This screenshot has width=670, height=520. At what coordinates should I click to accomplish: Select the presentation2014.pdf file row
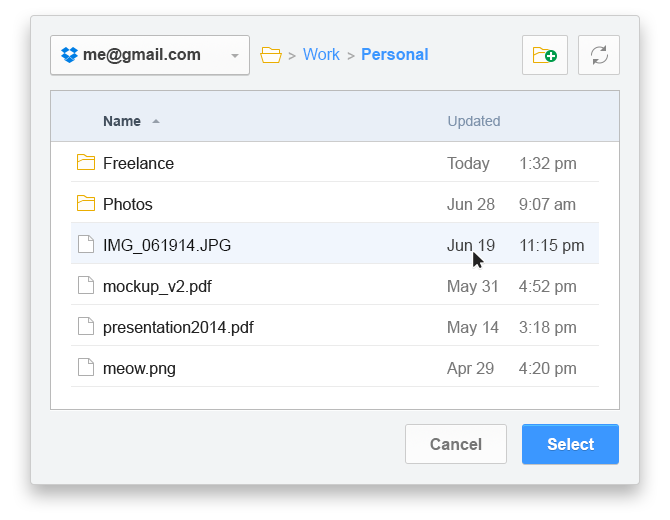click(x=335, y=327)
